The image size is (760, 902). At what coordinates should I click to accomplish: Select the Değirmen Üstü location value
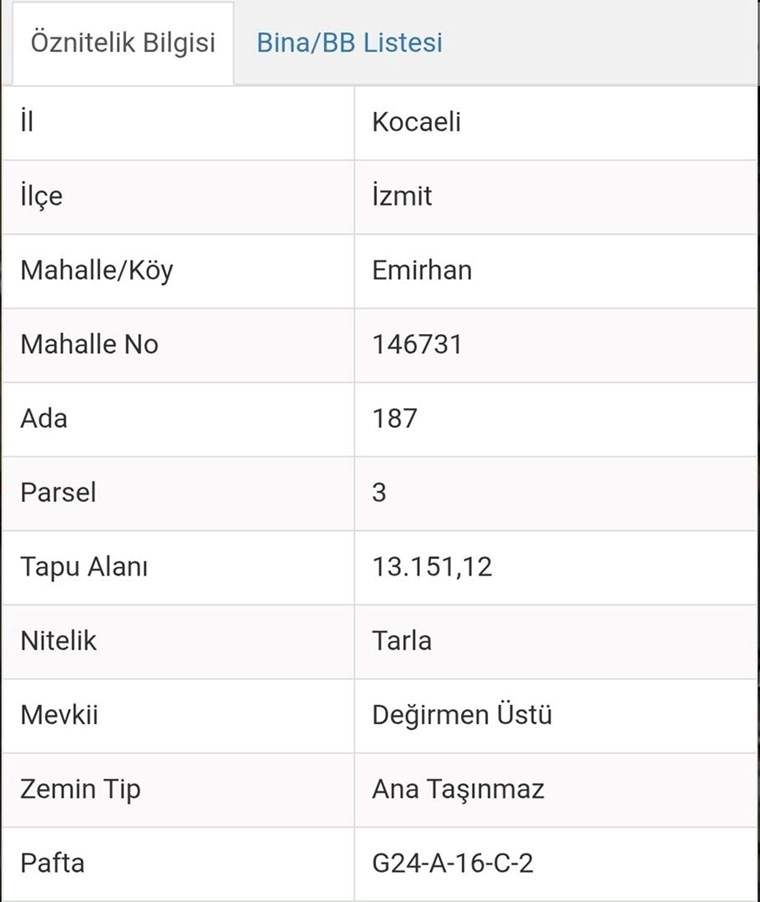tap(462, 715)
